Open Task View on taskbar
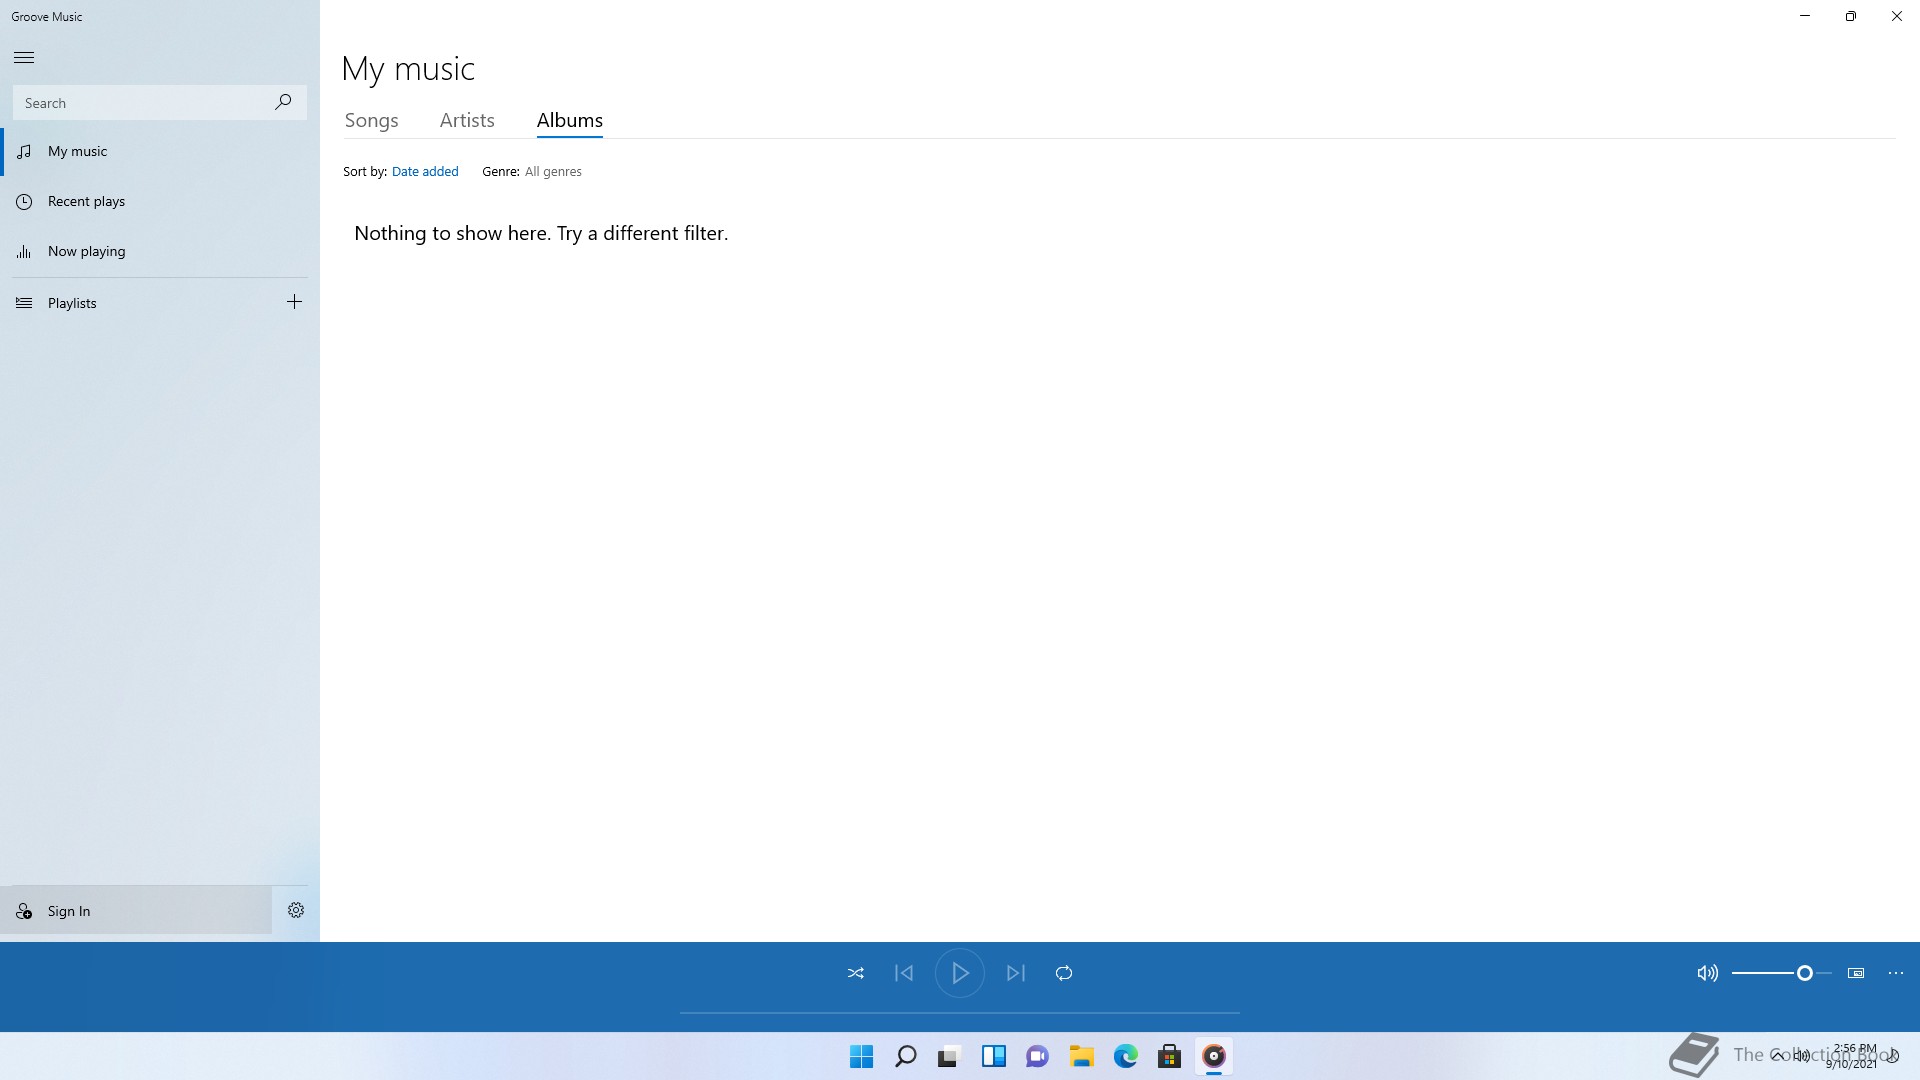 (x=949, y=1056)
